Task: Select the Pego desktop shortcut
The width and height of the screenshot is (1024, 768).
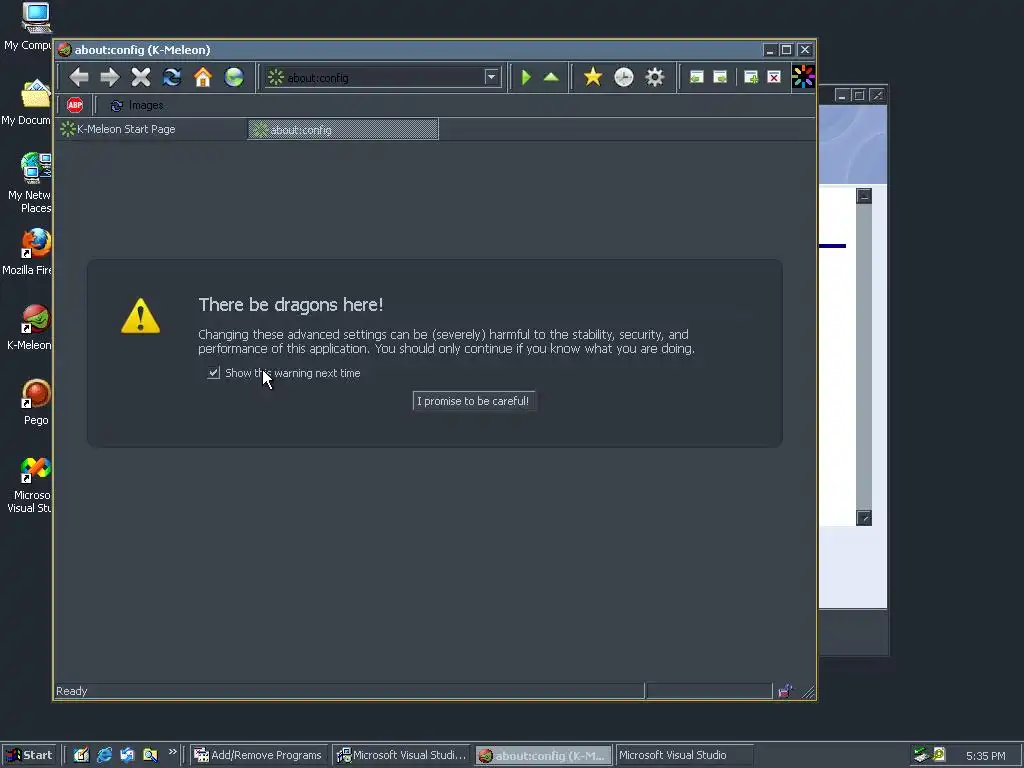Action: [x=36, y=402]
